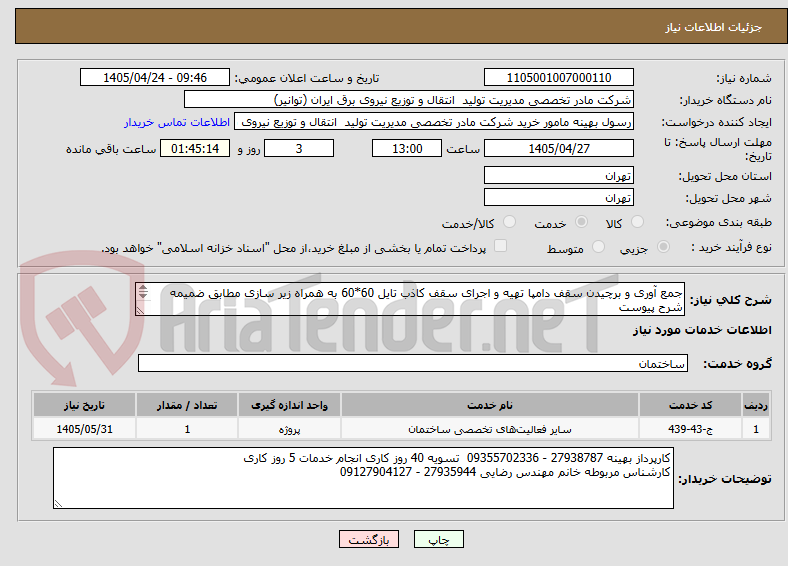788x566 pixels.
Task: Click the resize handle of شرح کلی نیاز box
Action: tap(141, 311)
